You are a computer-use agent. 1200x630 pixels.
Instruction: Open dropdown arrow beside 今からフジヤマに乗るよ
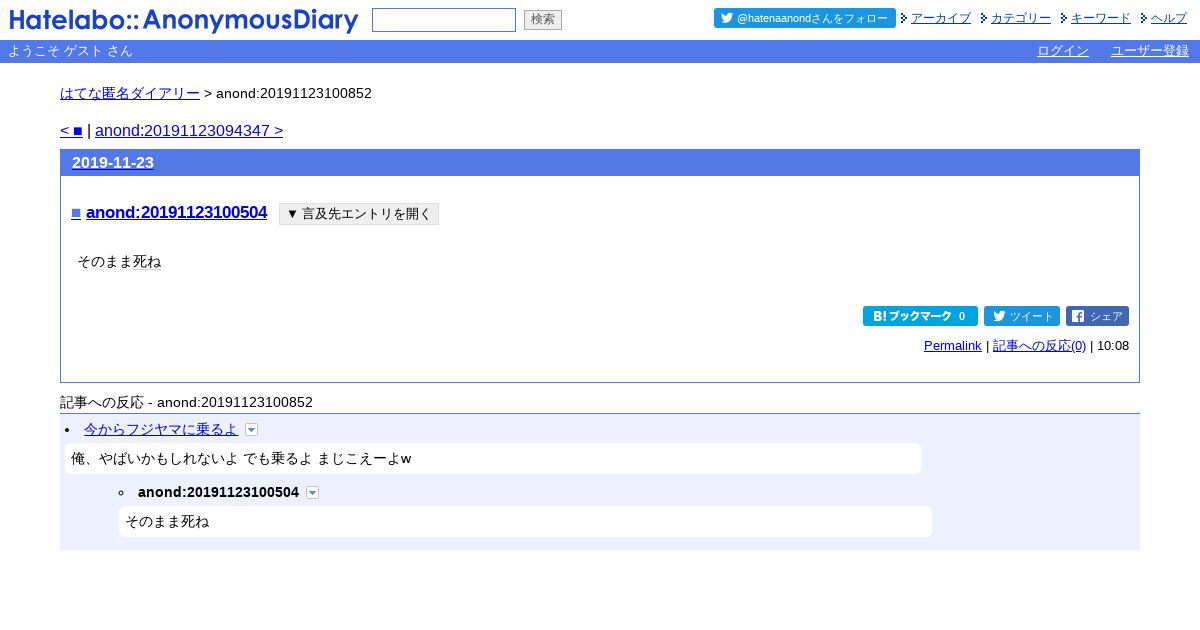(251, 430)
